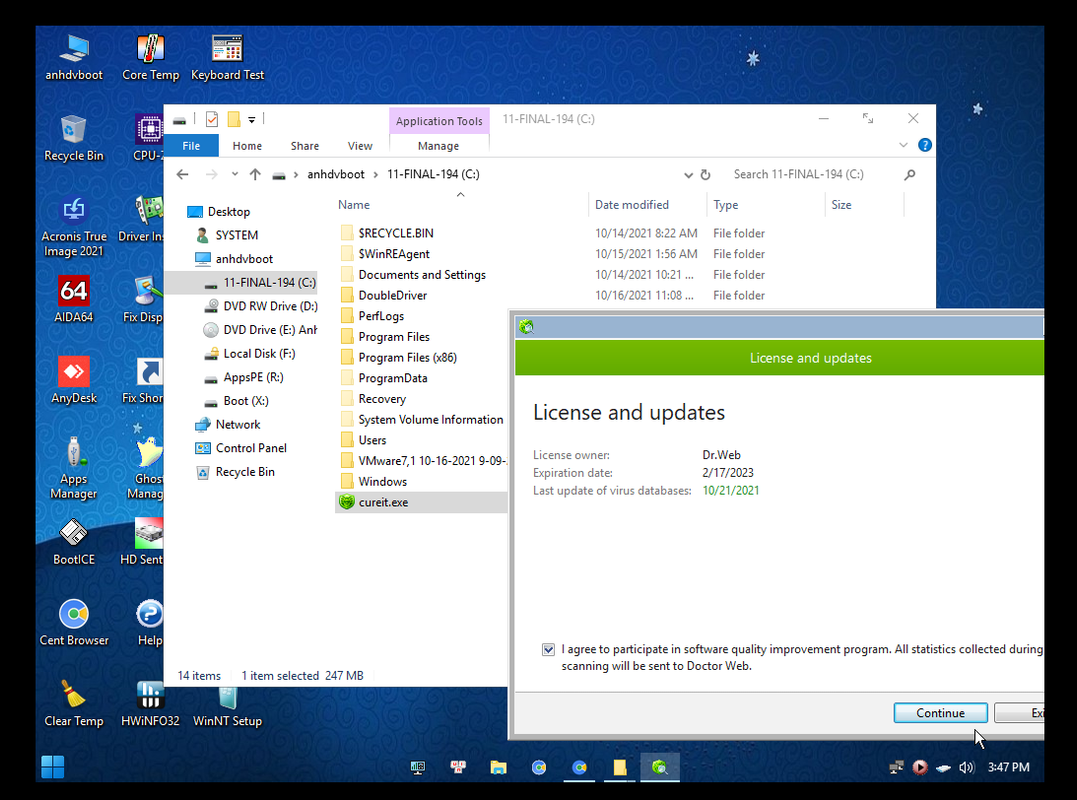Click the Windows Start button
Viewport: 1077px width, 800px height.
tap(53, 767)
